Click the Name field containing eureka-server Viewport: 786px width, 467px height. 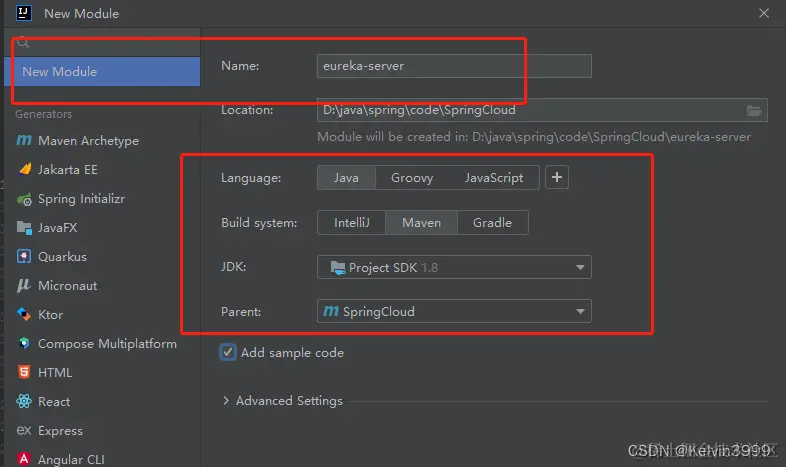pyautogui.click(x=454, y=66)
